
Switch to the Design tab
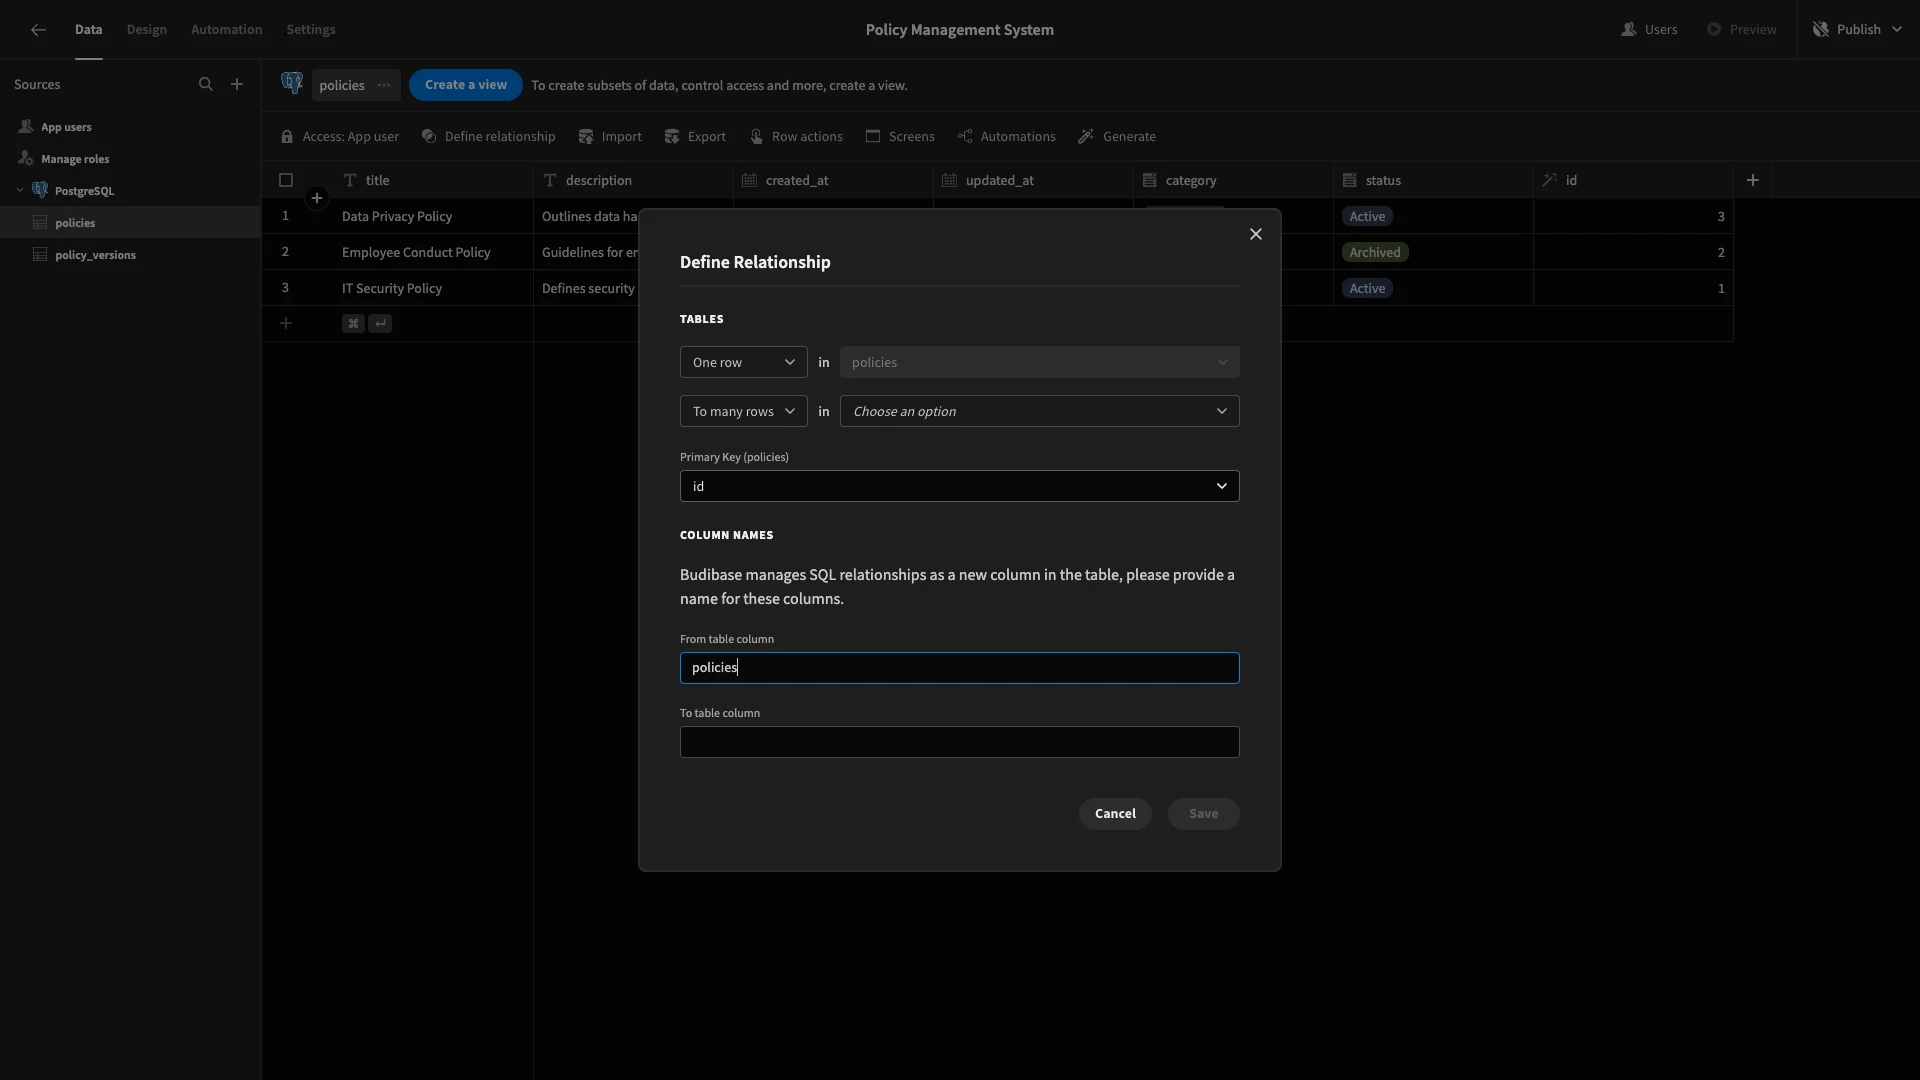pos(147,30)
